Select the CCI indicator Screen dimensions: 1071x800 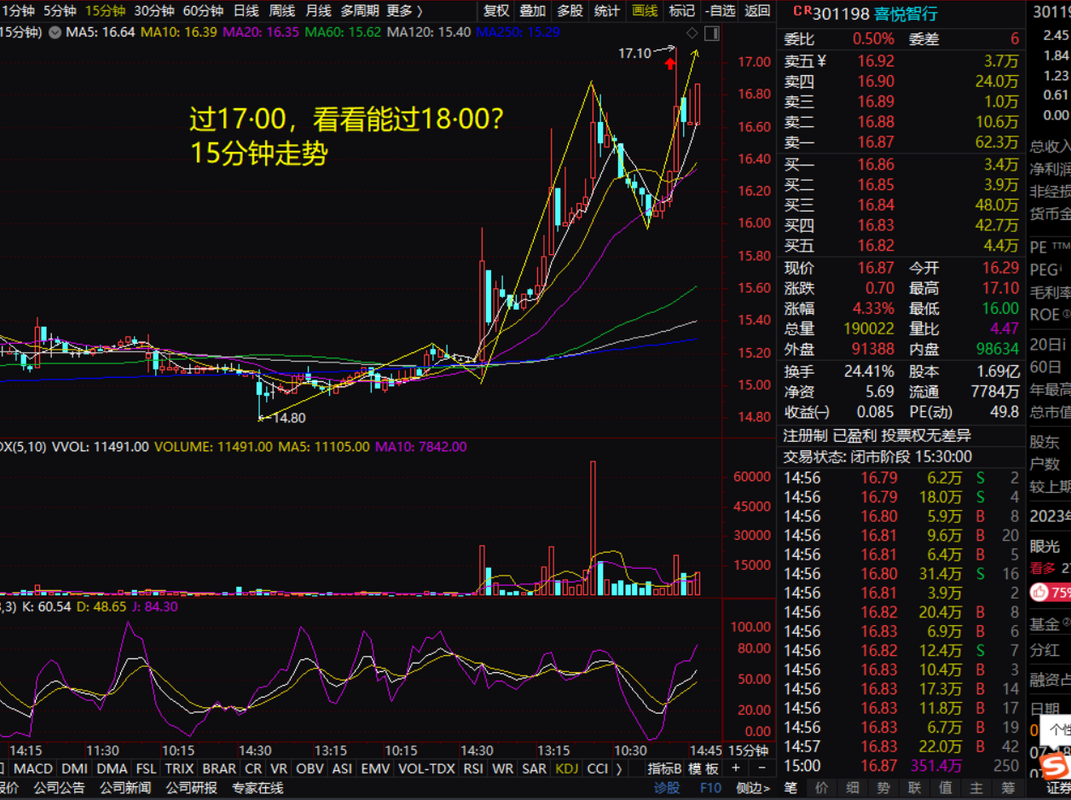coord(598,769)
